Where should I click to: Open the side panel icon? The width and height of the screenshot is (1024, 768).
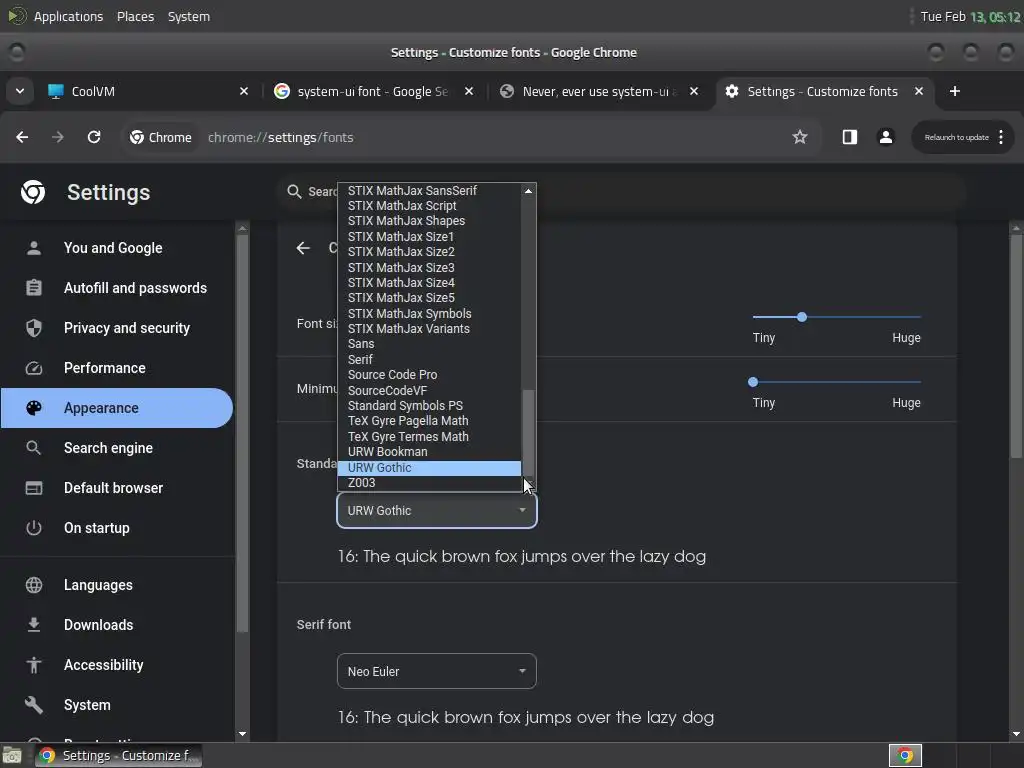point(849,137)
